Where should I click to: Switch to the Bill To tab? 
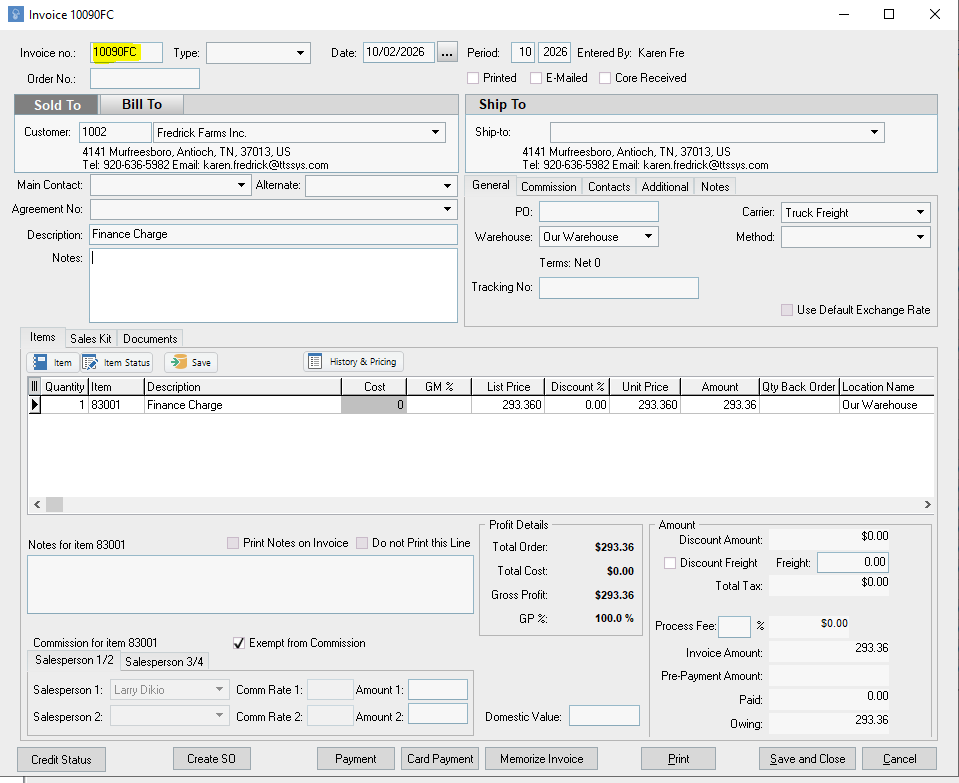142,105
